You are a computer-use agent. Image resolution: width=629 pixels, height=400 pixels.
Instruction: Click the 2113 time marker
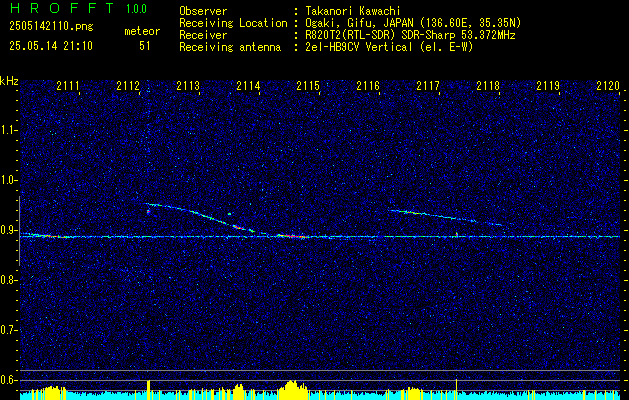point(188,86)
